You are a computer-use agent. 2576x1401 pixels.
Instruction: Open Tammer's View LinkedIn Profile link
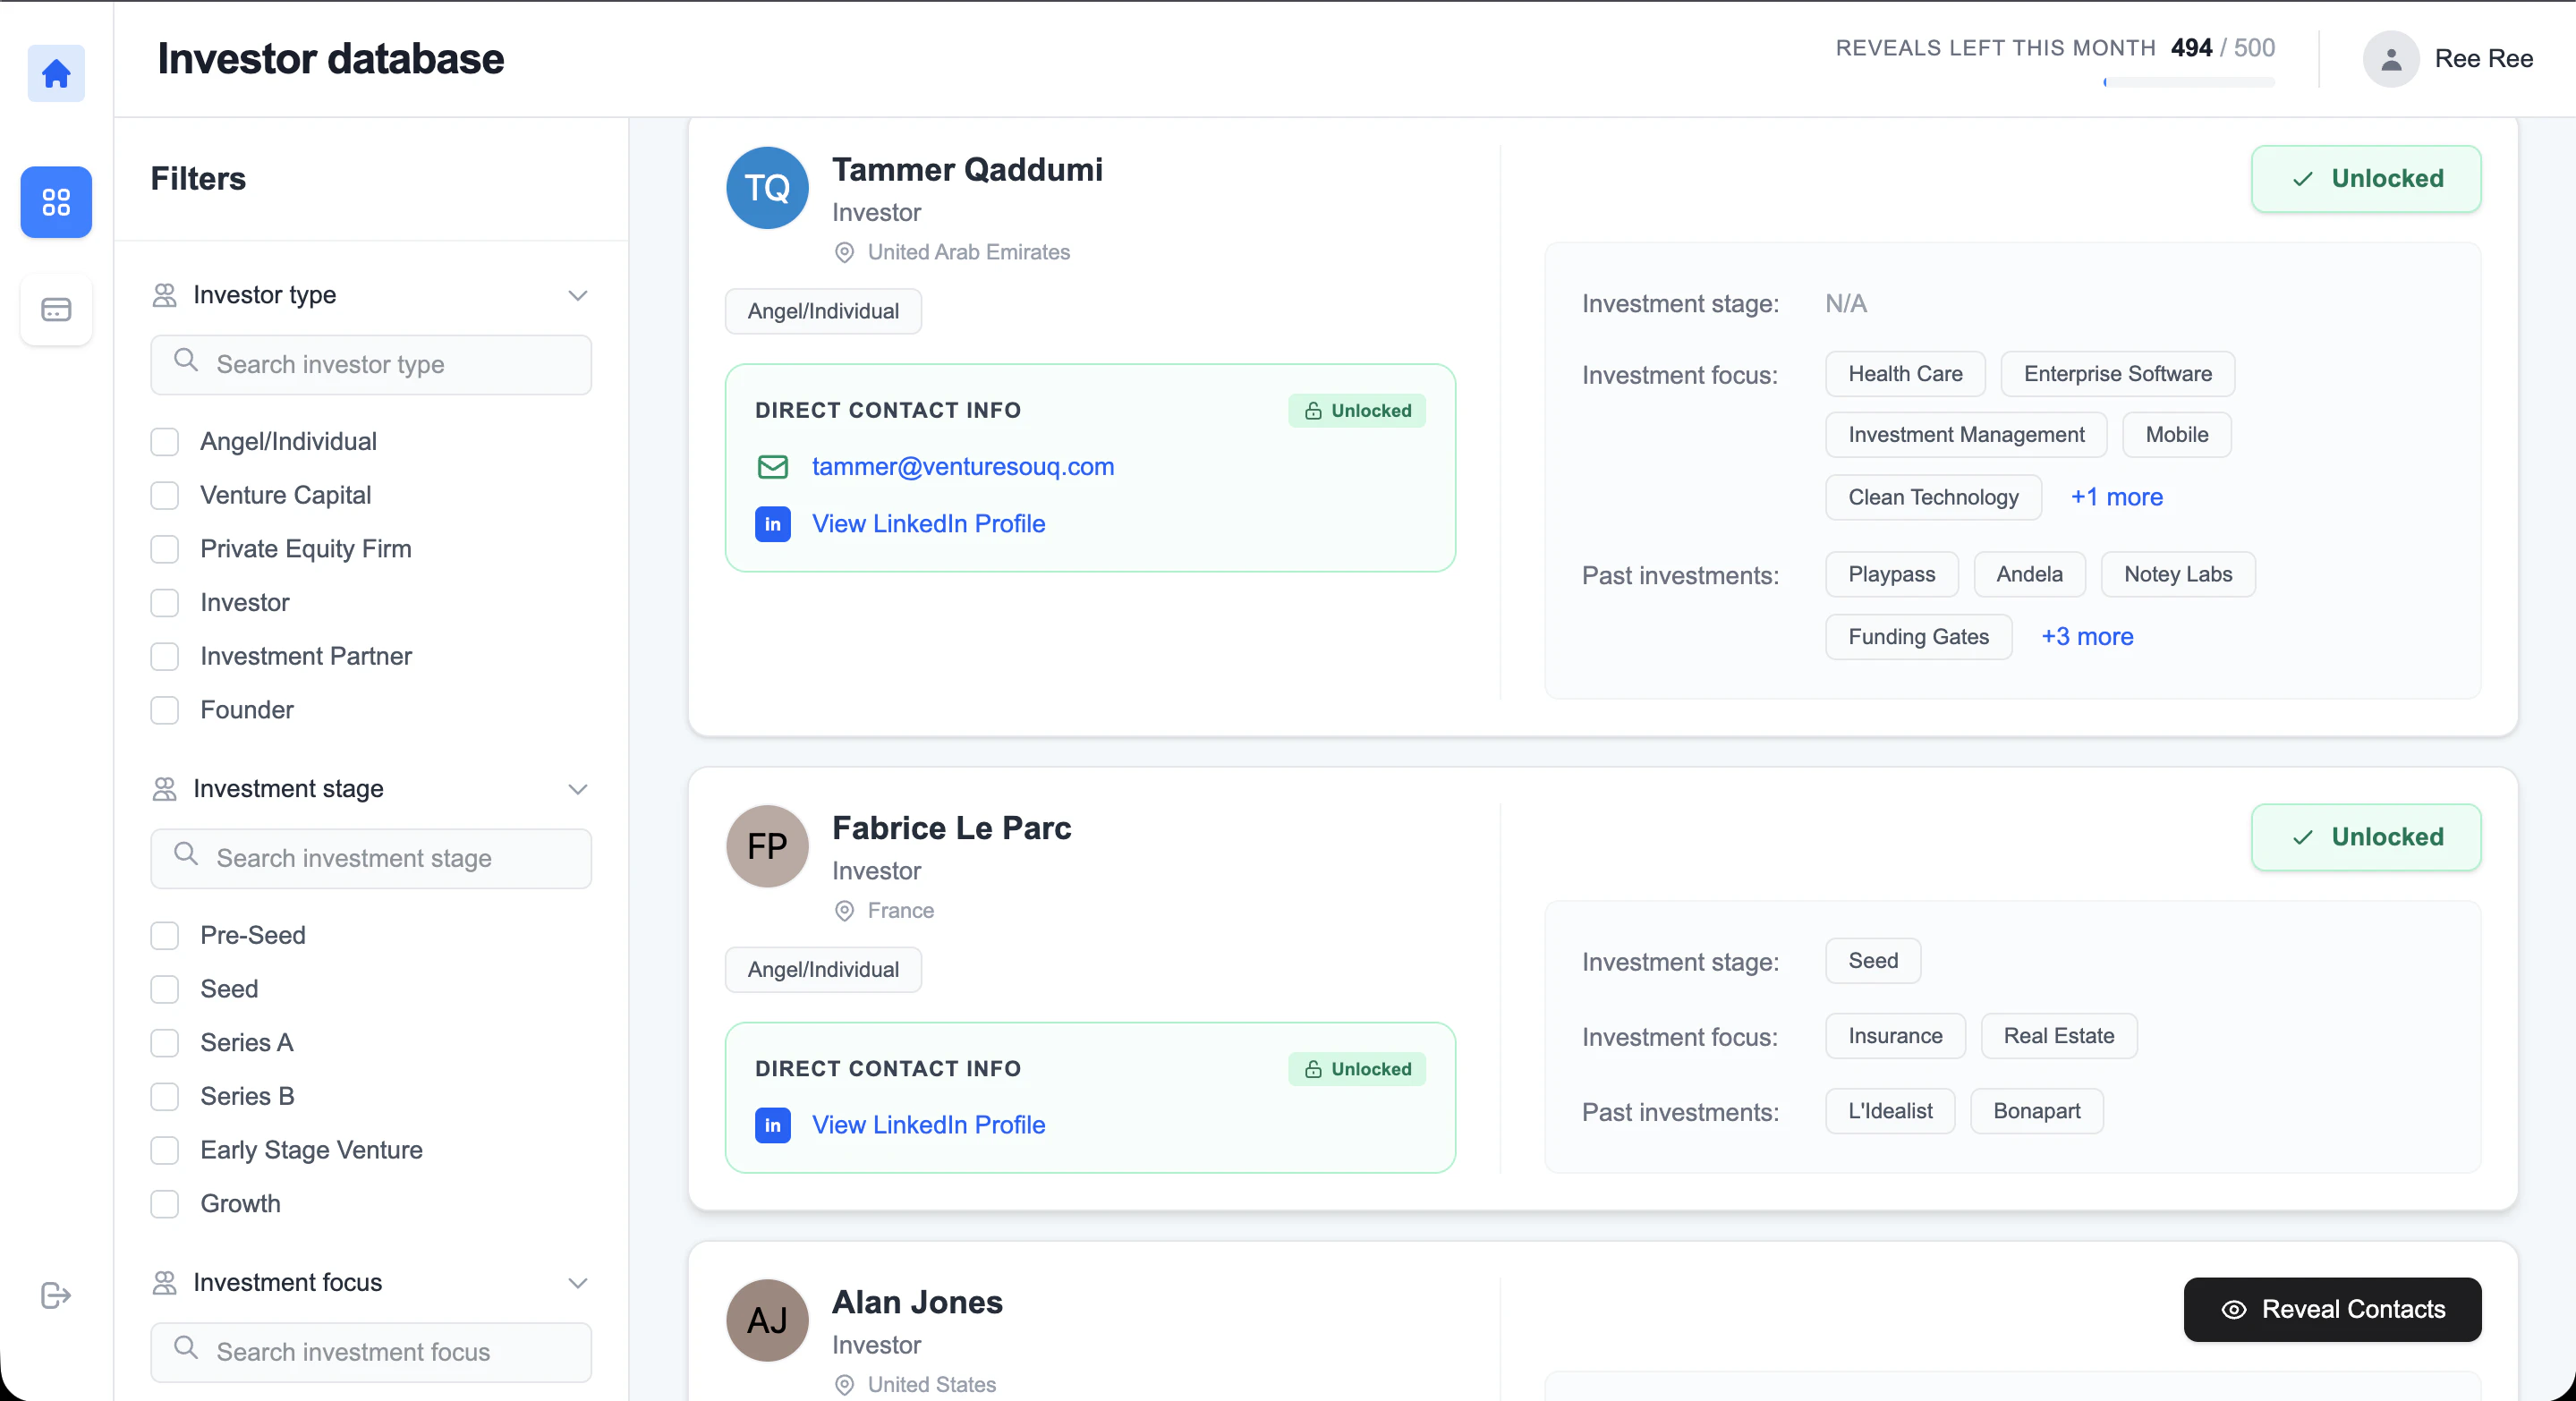[928, 524]
